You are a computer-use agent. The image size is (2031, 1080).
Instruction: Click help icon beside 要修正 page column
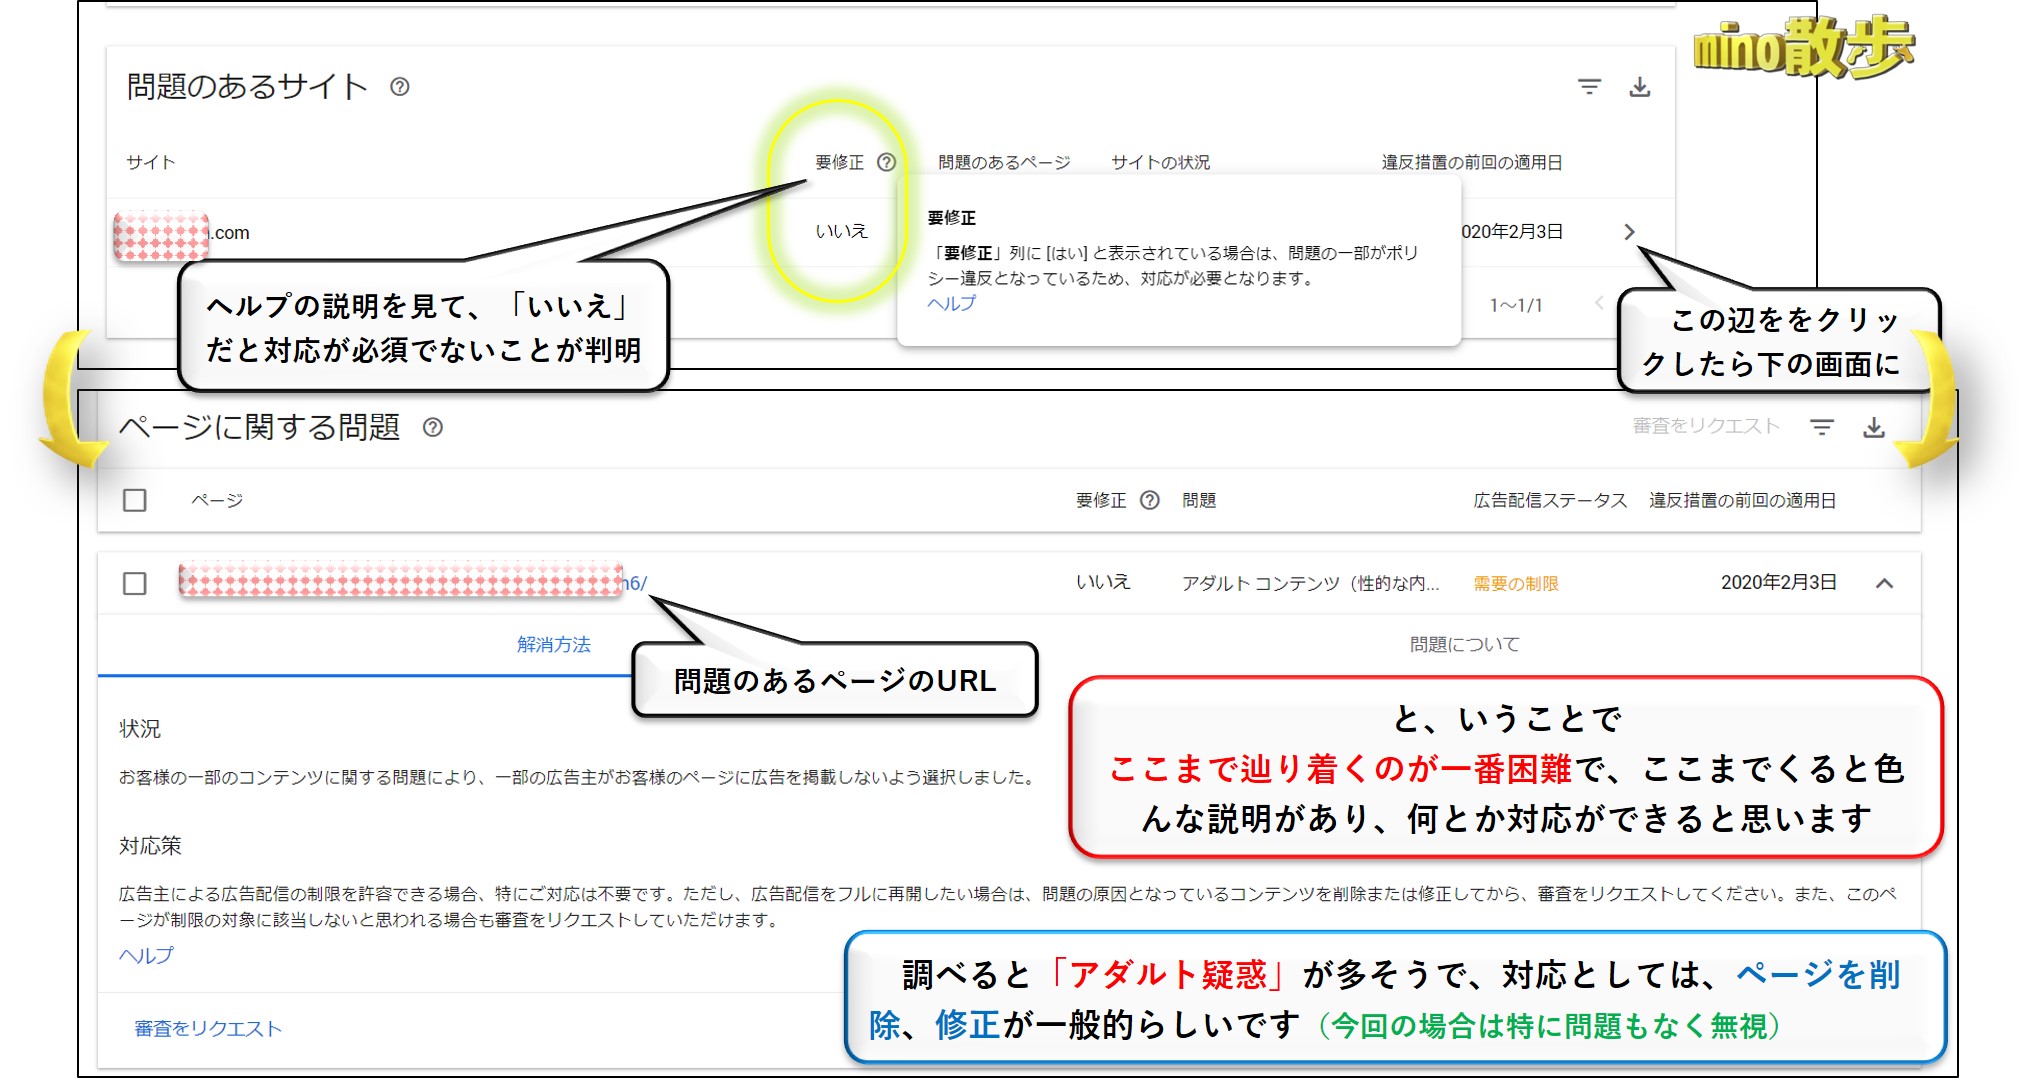1150,500
